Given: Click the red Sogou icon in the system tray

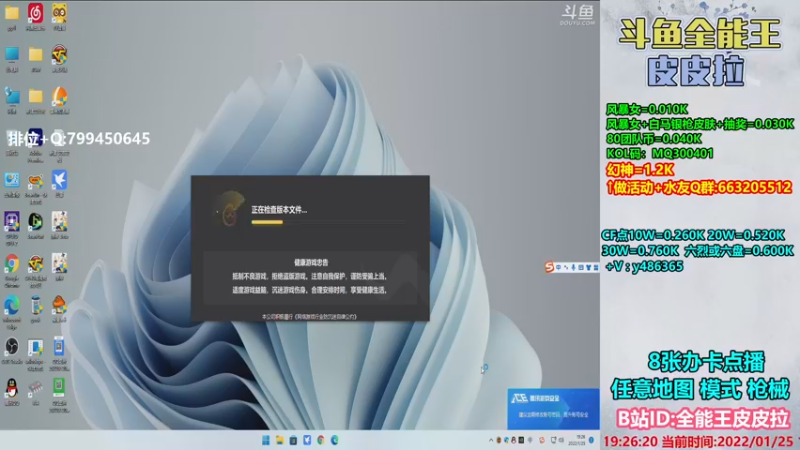Looking at the screenshot, I should coord(542,440).
